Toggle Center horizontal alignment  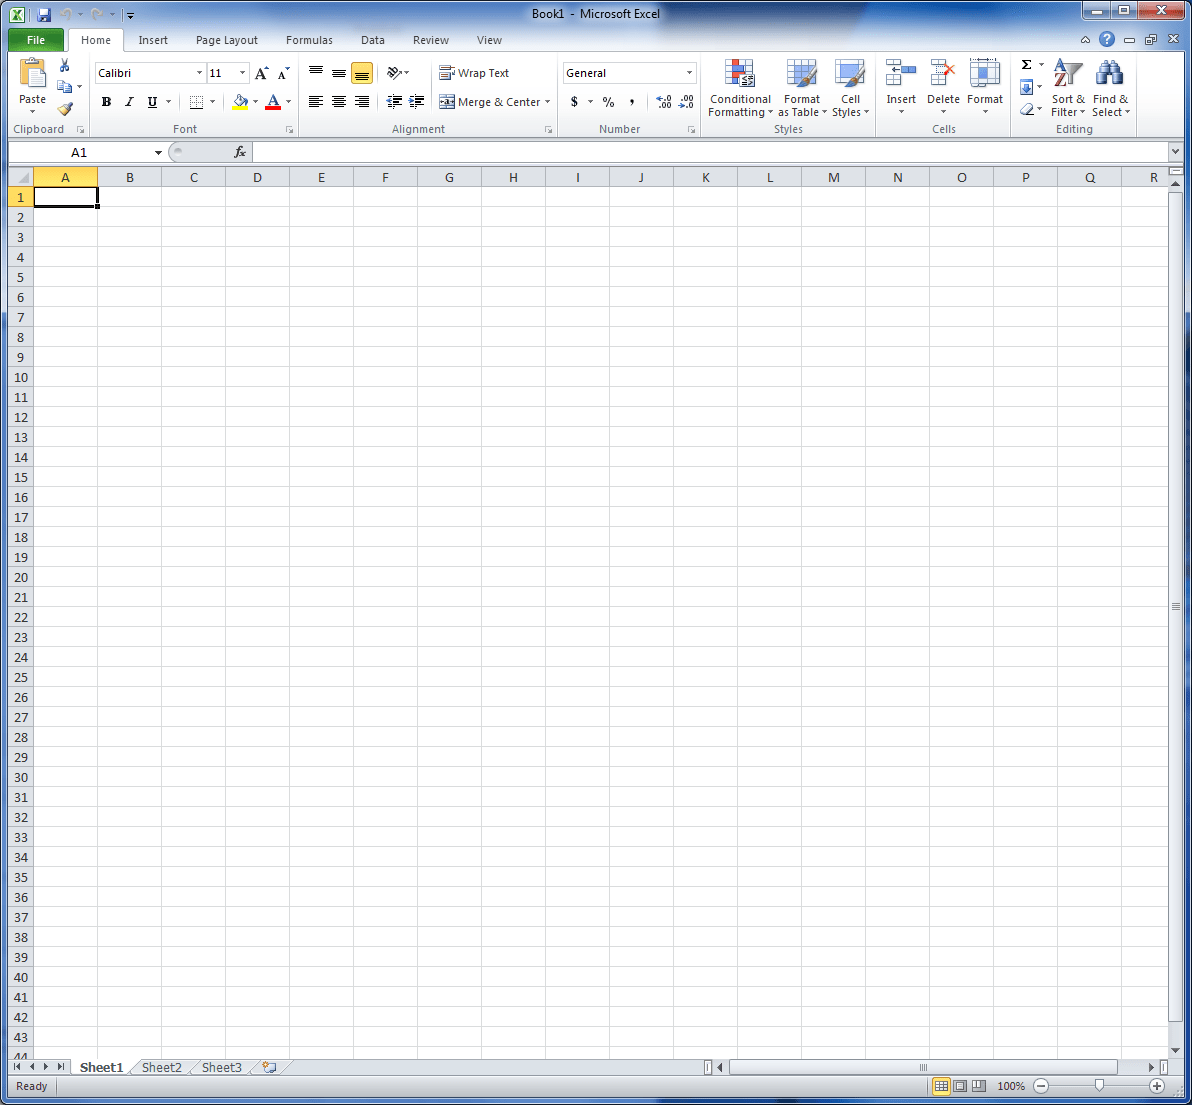click(339, 102)
